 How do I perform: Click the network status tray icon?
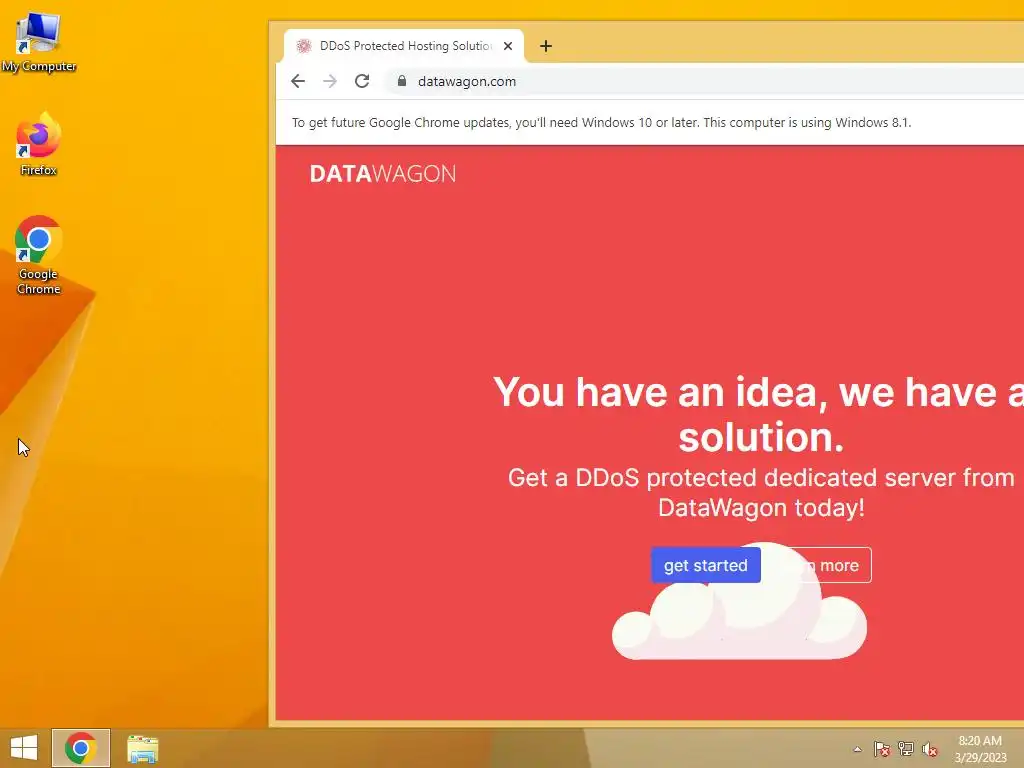(906, 749)
